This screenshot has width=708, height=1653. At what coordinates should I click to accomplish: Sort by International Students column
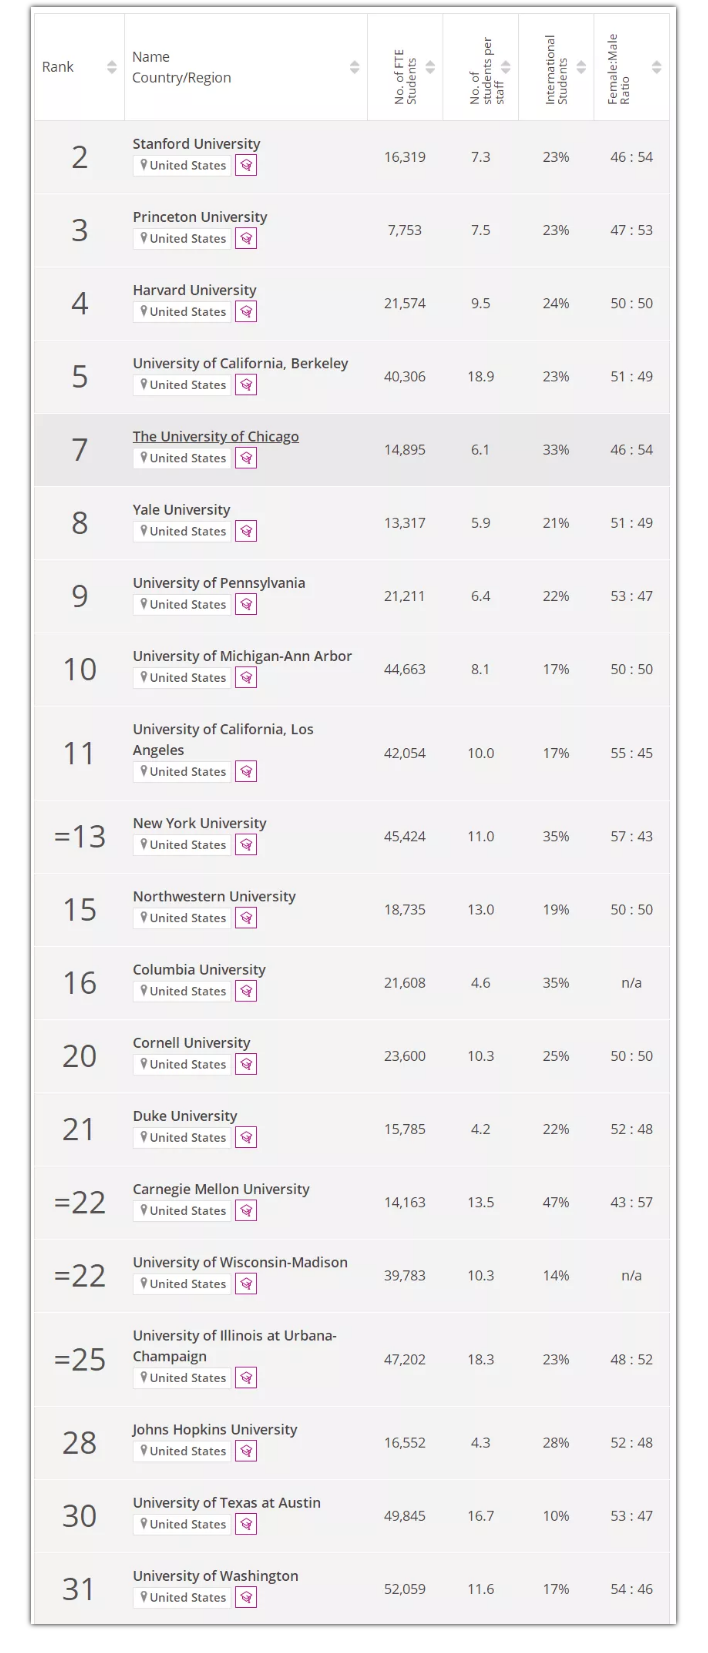[581, 67]
